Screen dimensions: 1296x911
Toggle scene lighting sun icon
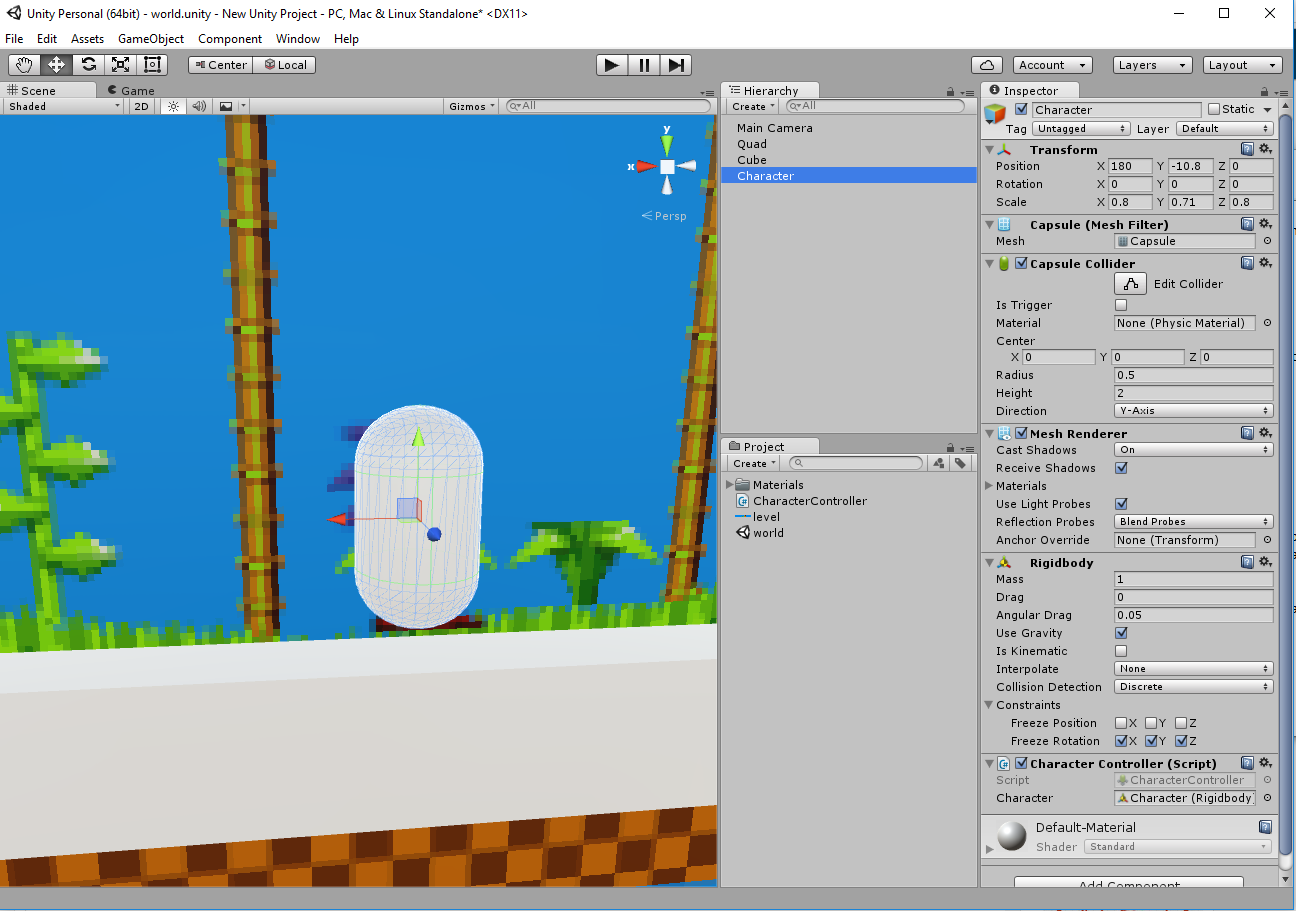tap(172, 106)
